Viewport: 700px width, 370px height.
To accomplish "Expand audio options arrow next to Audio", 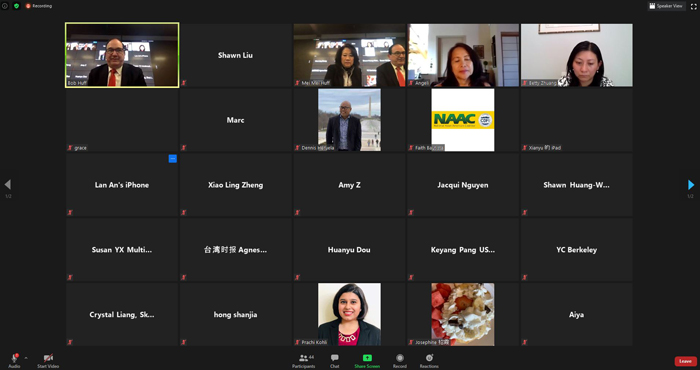I will coord(26,358).
